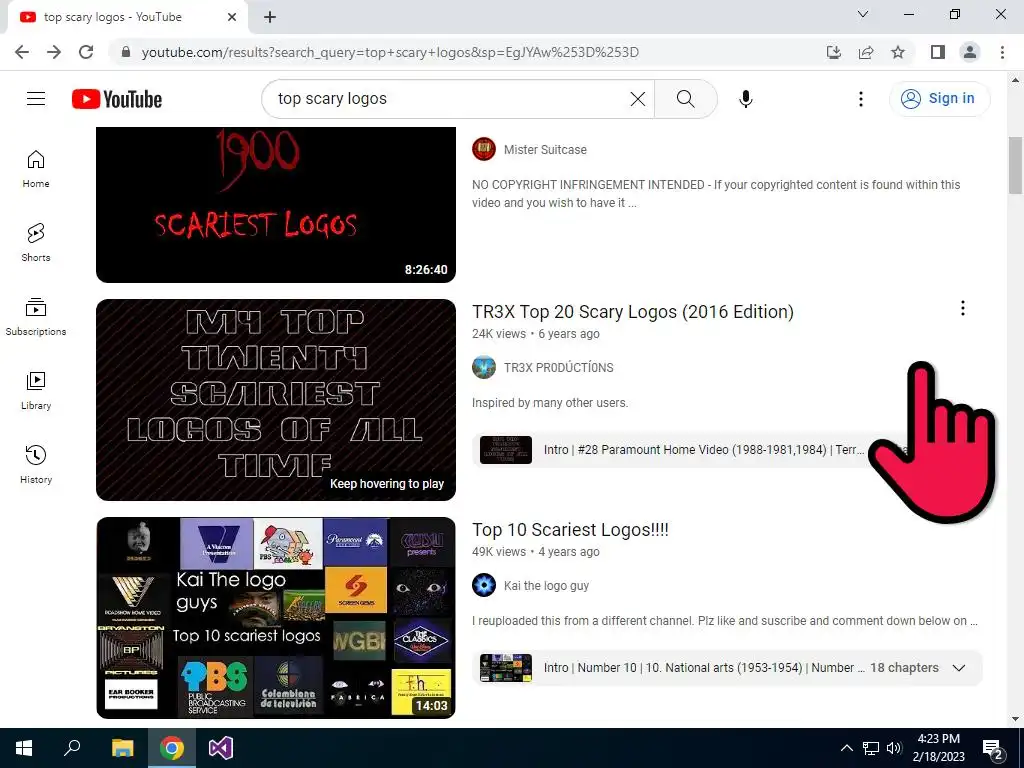
Task: Open YouTube settings three-dot menu
Action: [861, 99]
